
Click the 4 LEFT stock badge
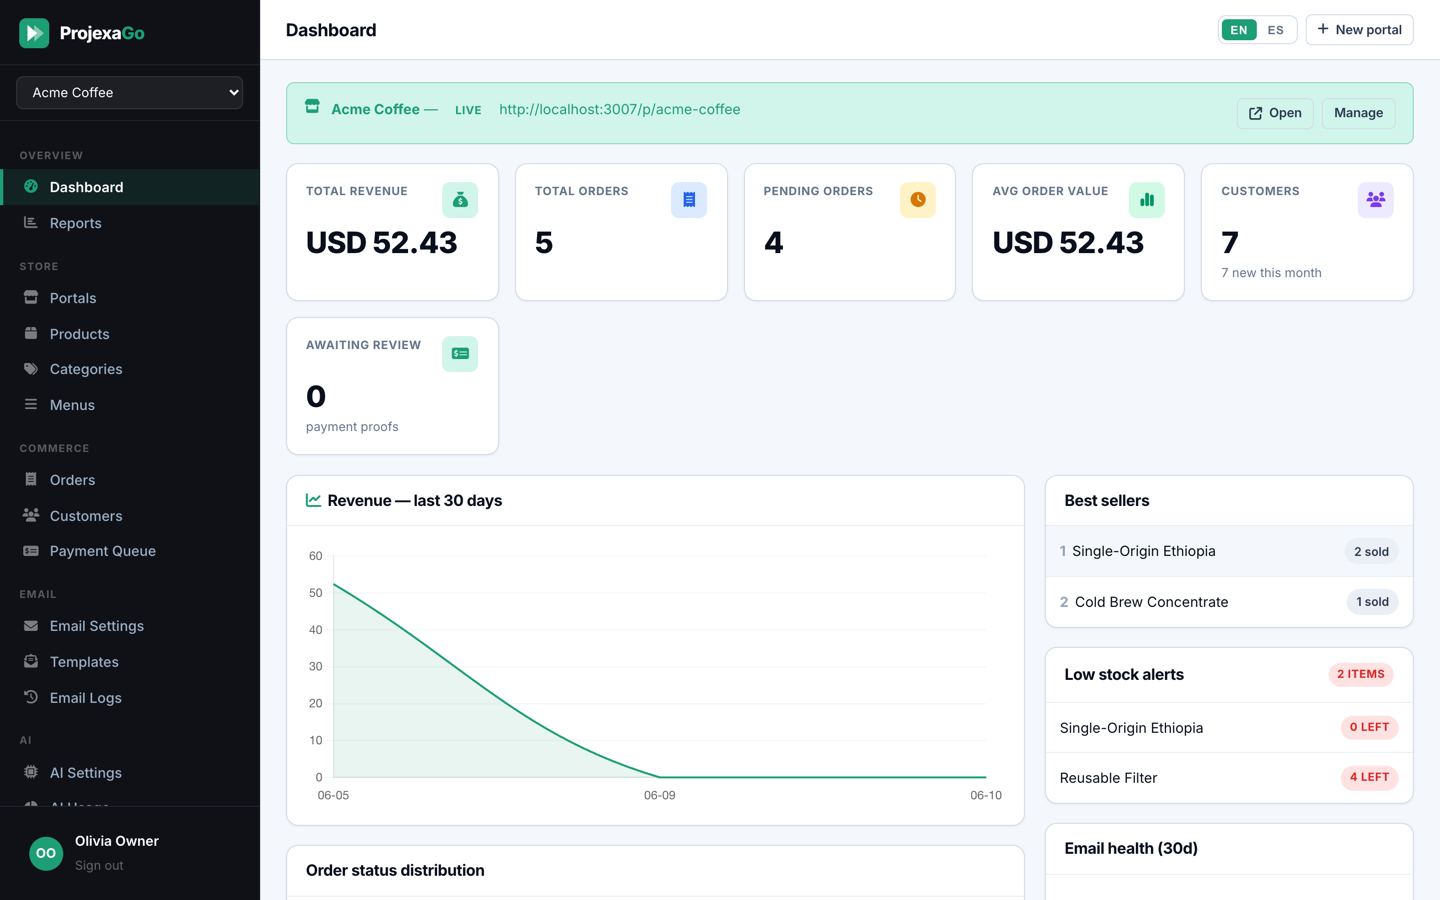(x=1369, y=778)
